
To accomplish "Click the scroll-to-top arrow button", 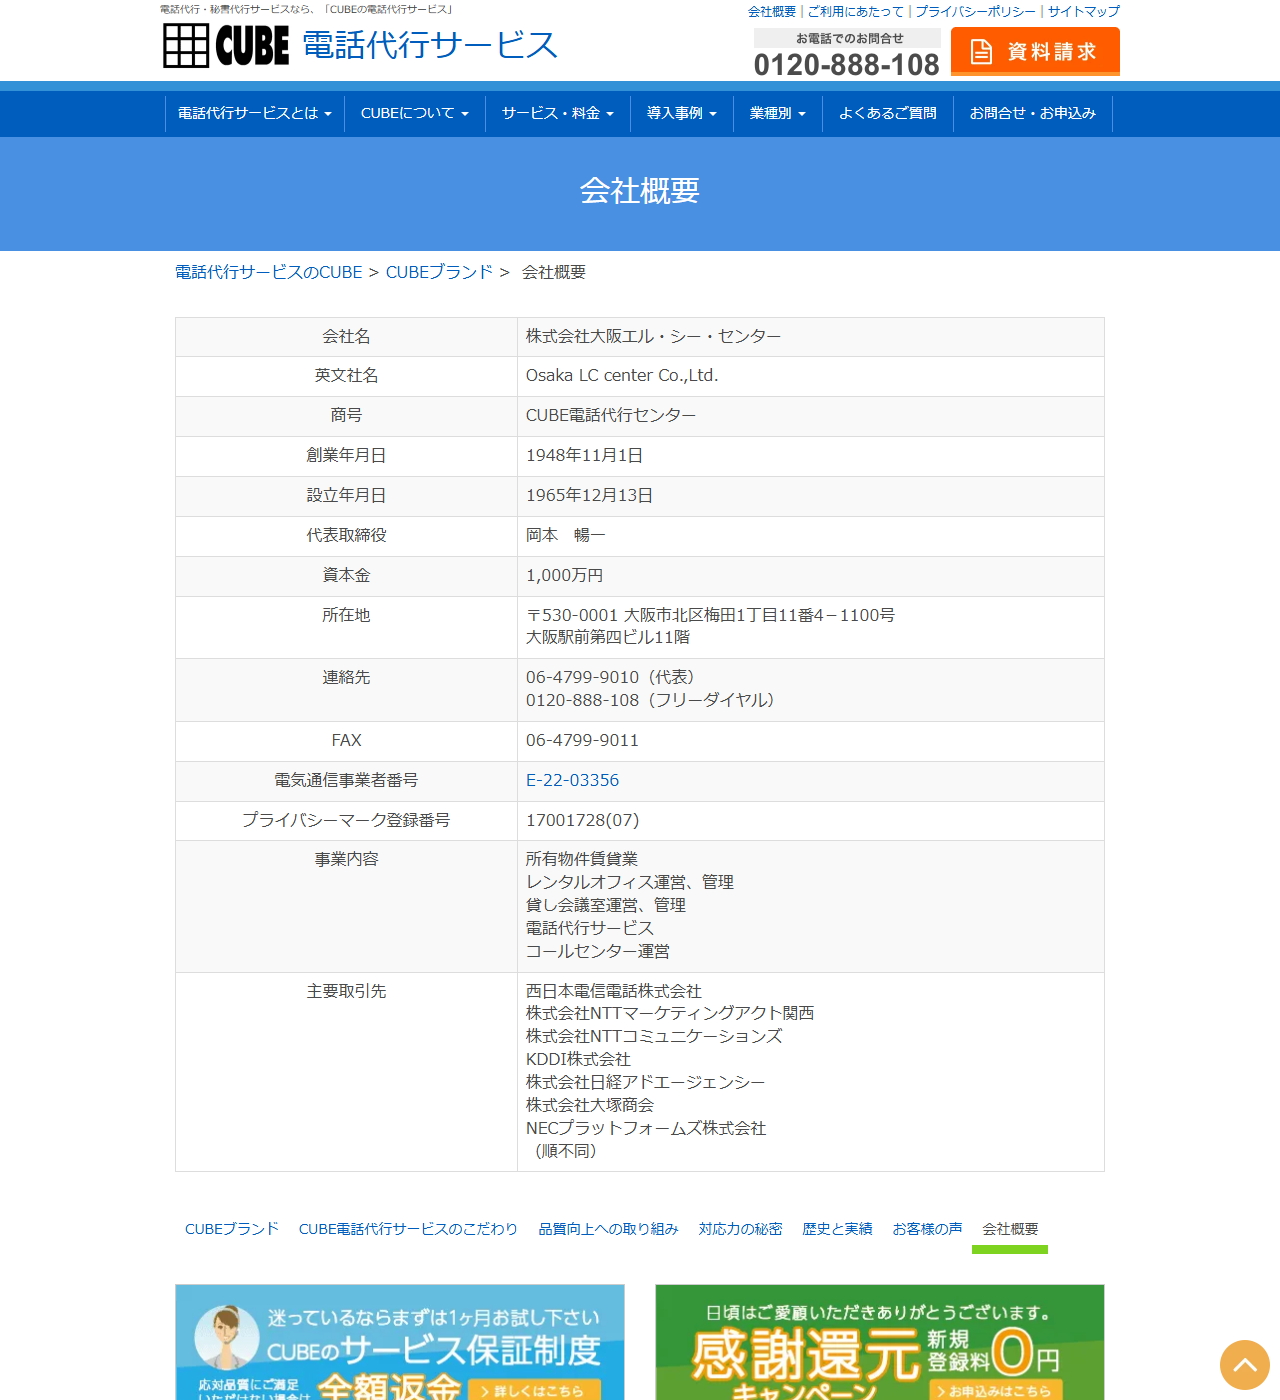I will point(1245,1365).
